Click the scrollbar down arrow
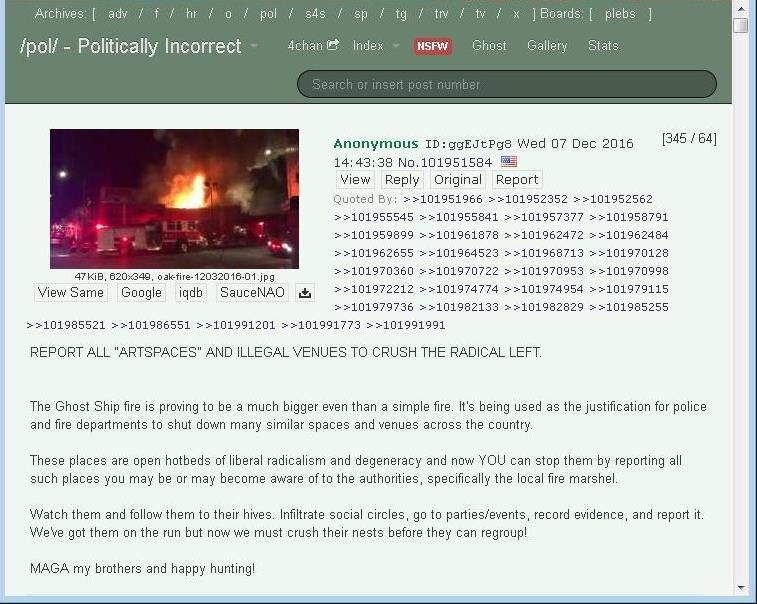 [x=740, y=588]
